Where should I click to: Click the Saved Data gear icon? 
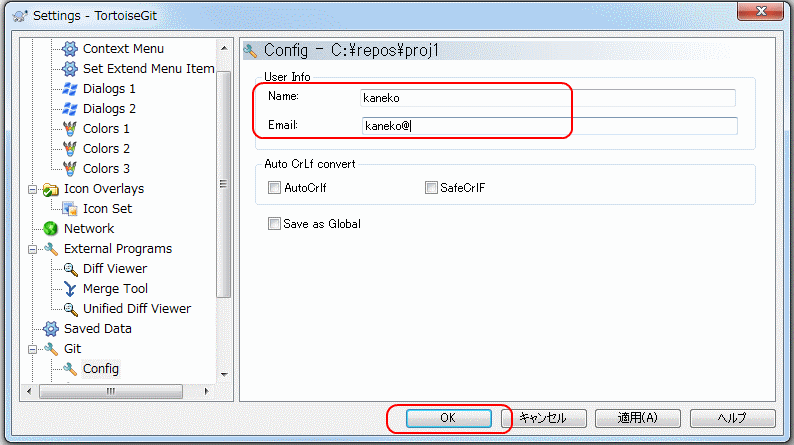point(51,329)
